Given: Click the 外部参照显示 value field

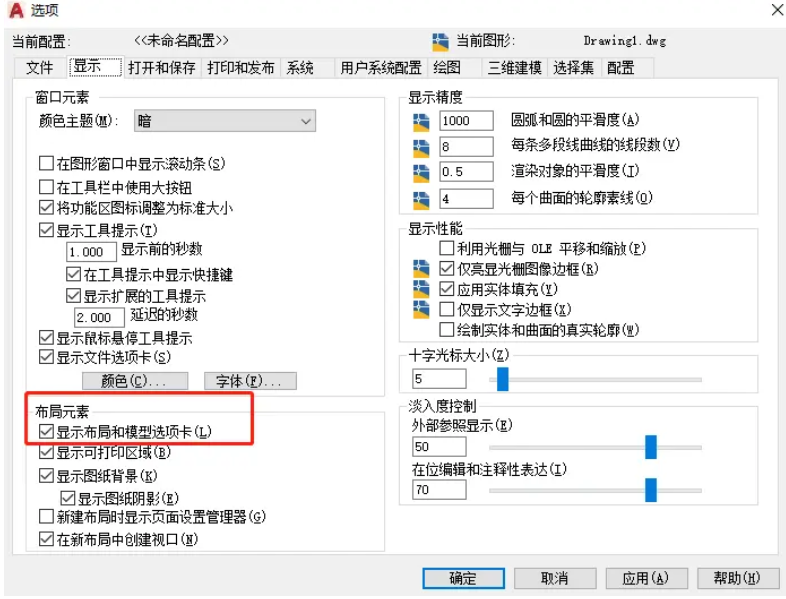Looking at the screenshot, I should point(439,447).
